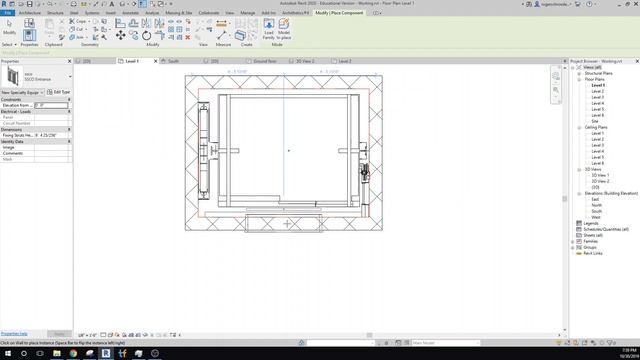Click the red Delete X icon
This screenshot has width=640, height=360.
pos(188,37)
